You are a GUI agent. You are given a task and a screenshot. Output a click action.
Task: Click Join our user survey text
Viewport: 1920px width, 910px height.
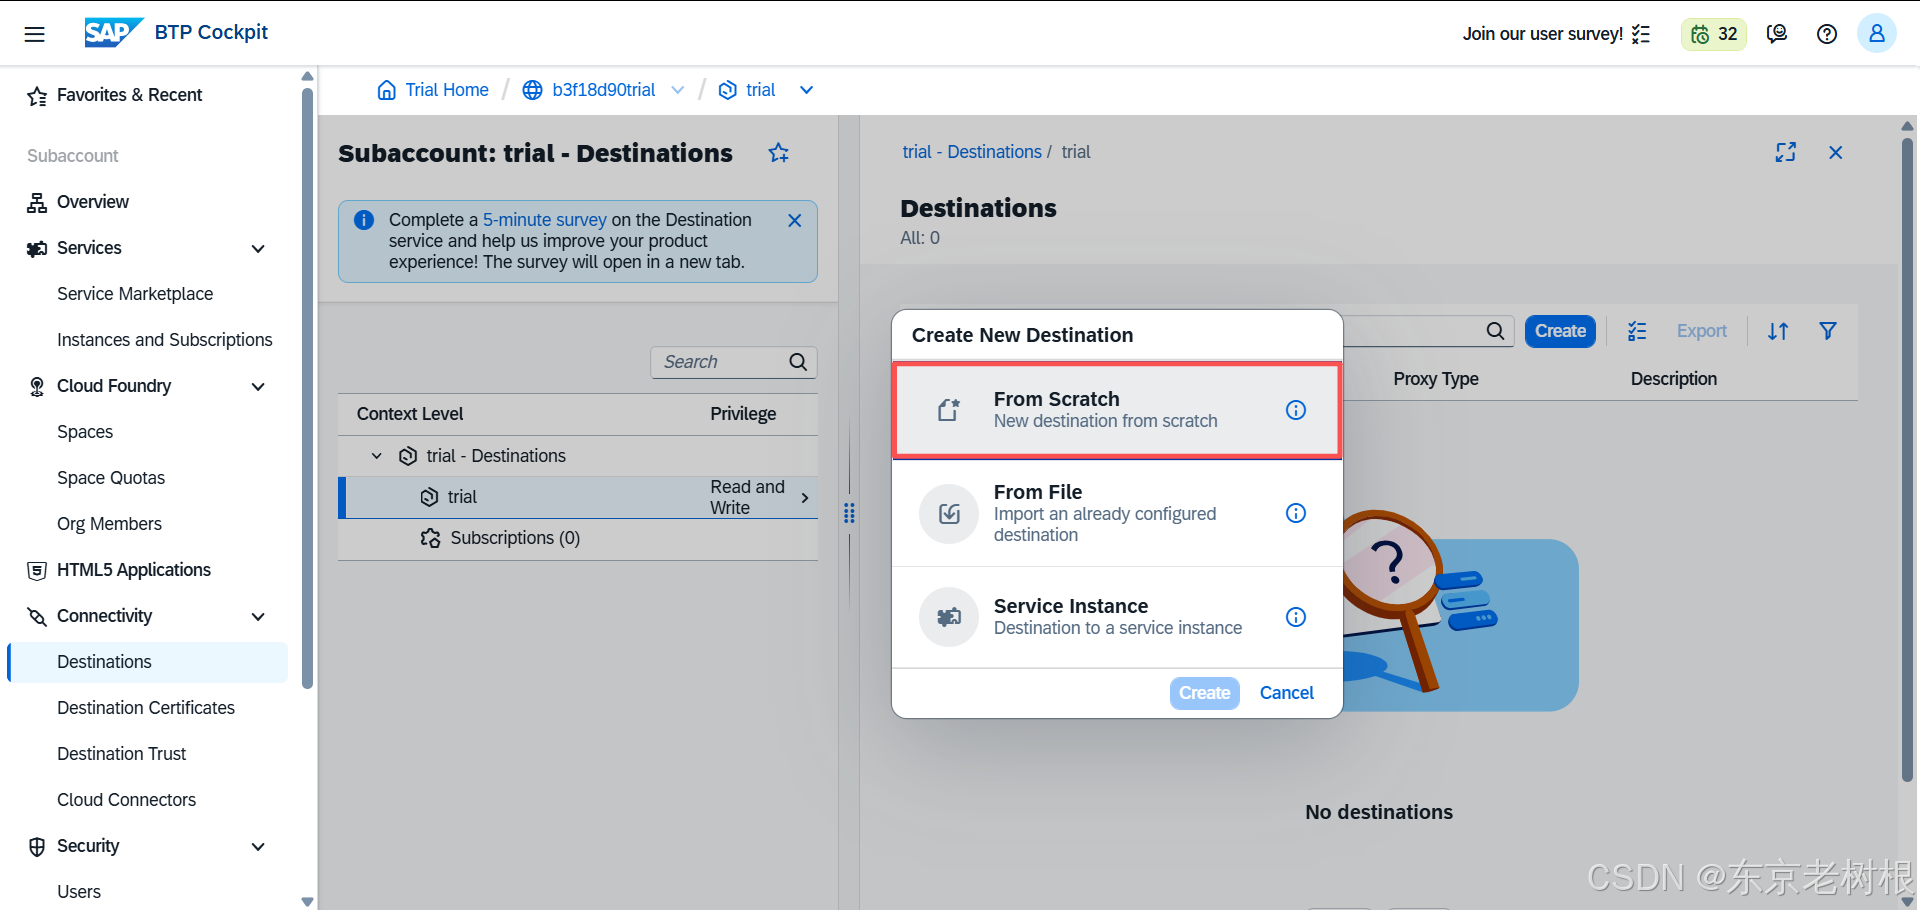click(1542, 34)
